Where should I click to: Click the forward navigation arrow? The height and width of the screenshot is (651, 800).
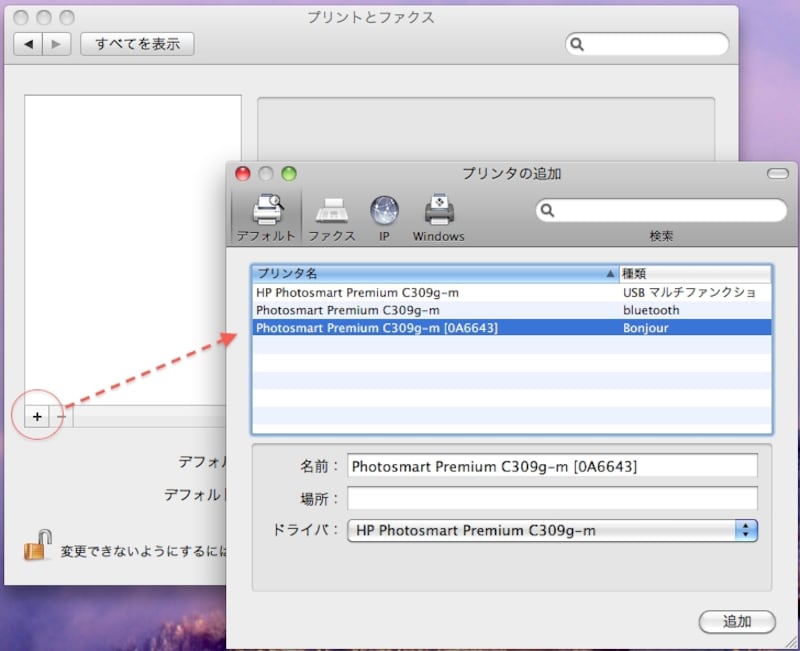pos(55,44)
